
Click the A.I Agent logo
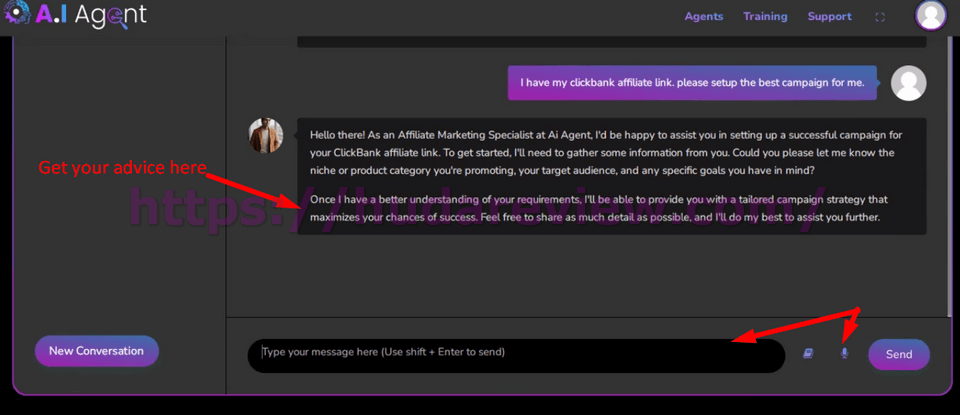coord(75,14)
